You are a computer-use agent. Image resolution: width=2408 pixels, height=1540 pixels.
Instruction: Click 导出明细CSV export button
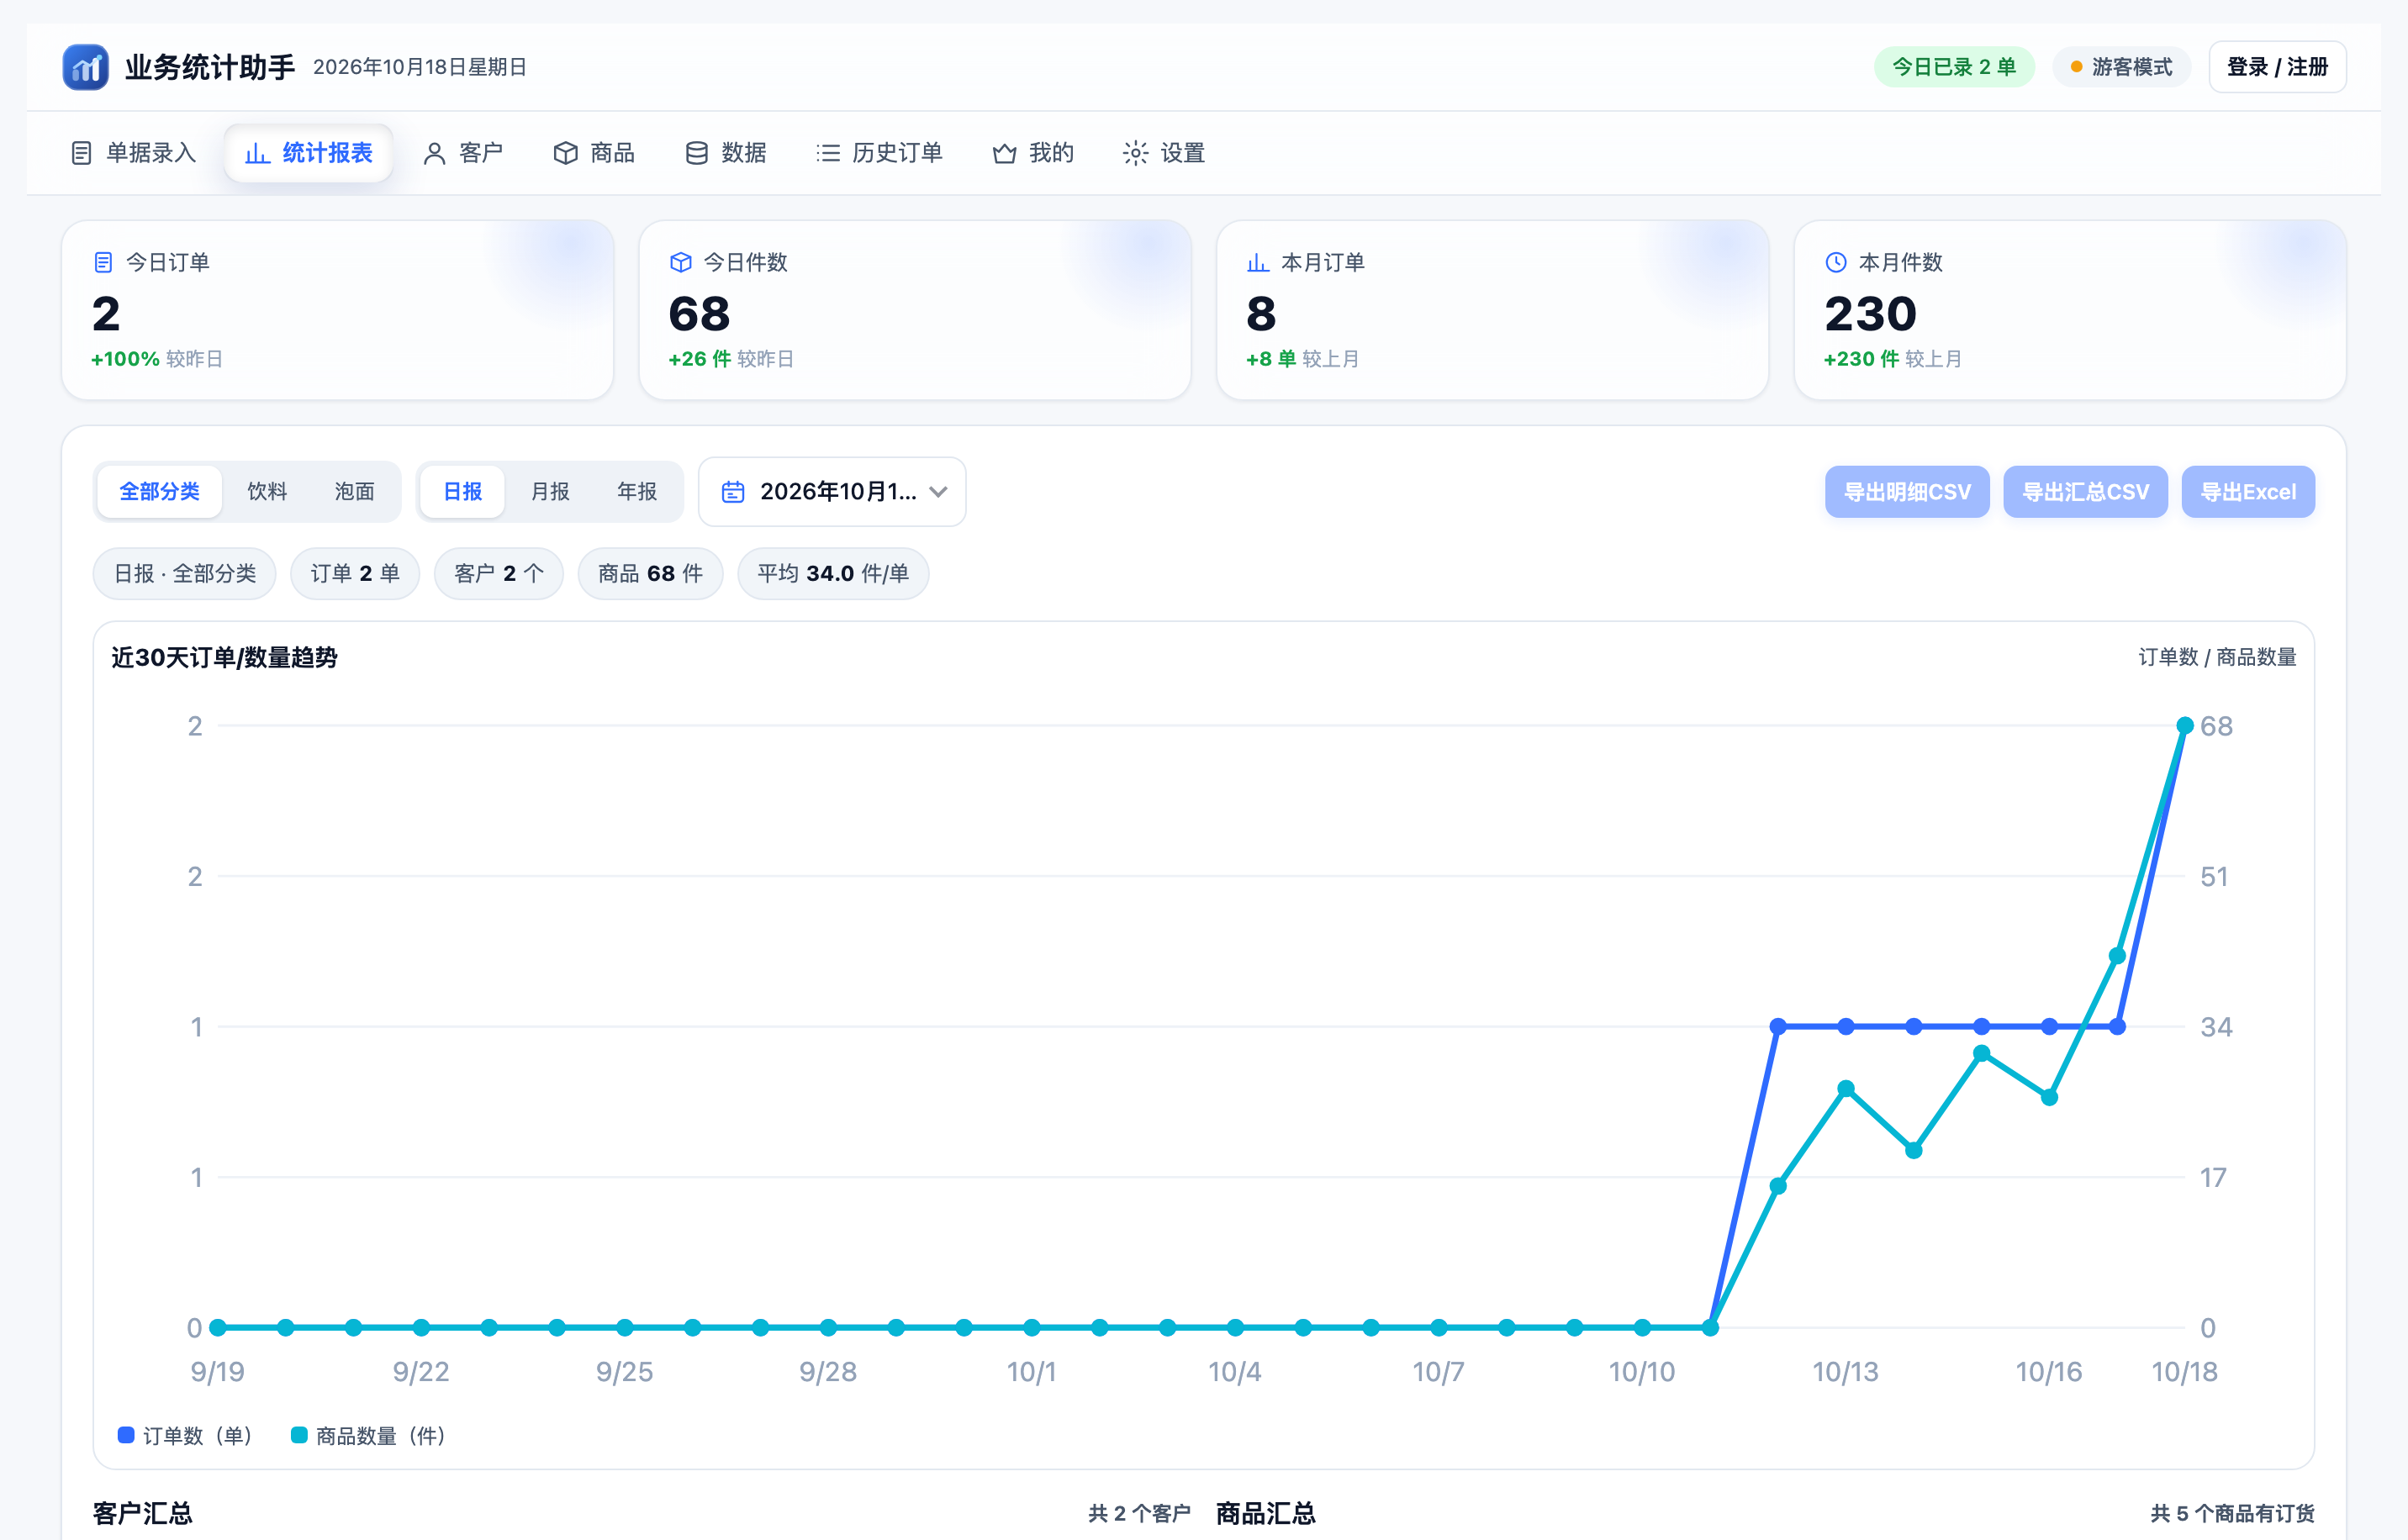tap(1907, 492)
